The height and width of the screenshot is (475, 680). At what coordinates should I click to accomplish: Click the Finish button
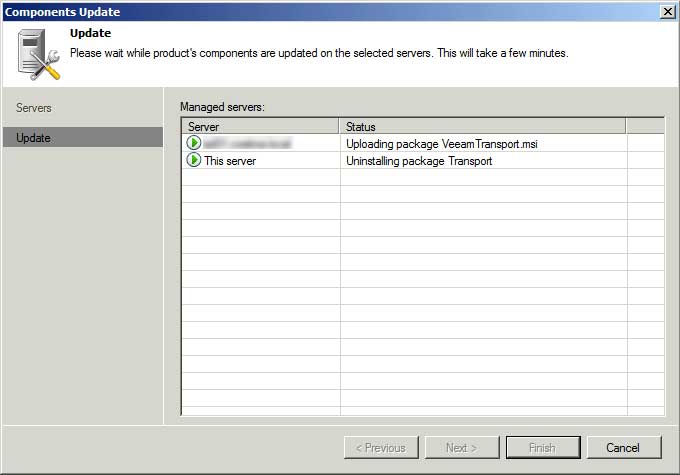click(x=543, y=448)
